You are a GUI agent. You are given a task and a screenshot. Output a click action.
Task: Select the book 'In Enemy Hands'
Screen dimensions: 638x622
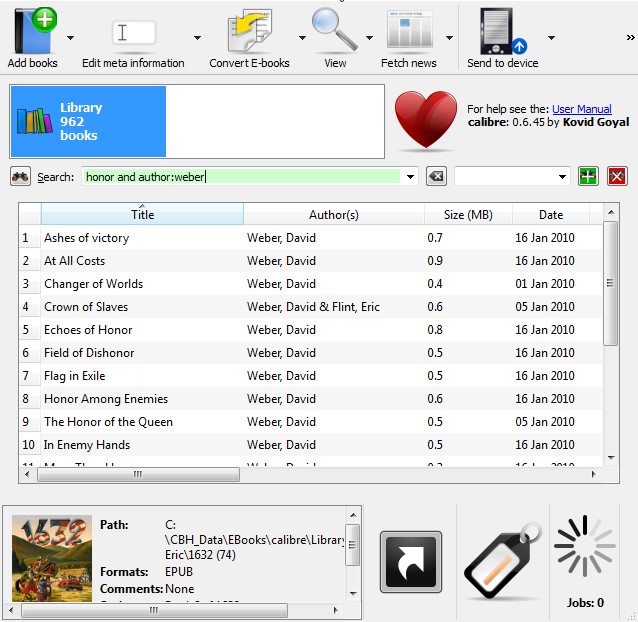click(x=87, y=445)
